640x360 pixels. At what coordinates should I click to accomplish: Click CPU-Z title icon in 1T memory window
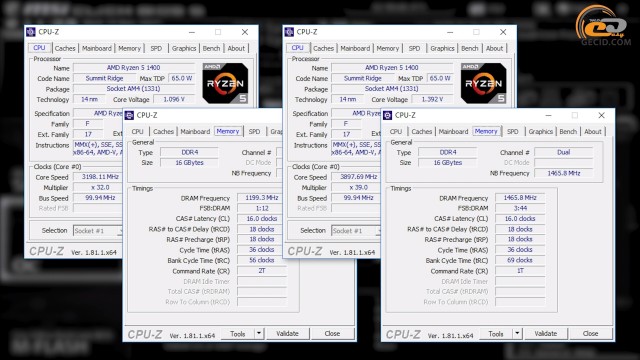tap(388, 115)
